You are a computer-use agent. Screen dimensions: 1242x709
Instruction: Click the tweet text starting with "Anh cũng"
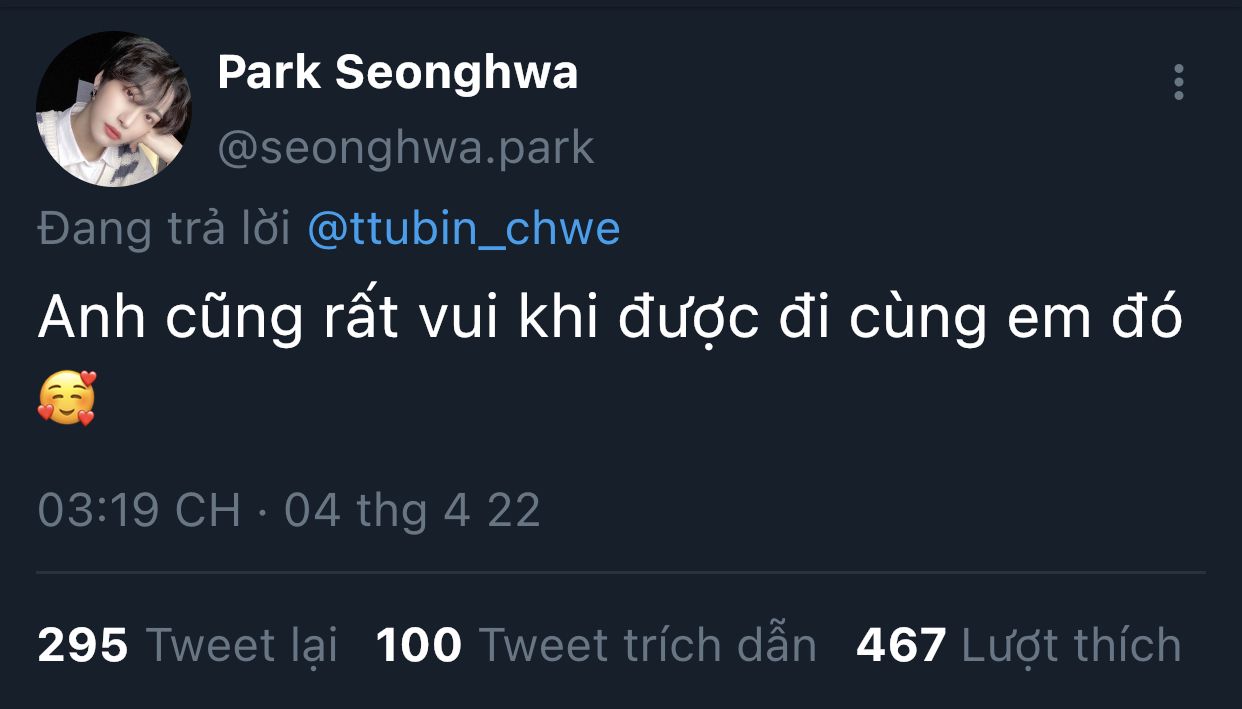click(610, 318)
